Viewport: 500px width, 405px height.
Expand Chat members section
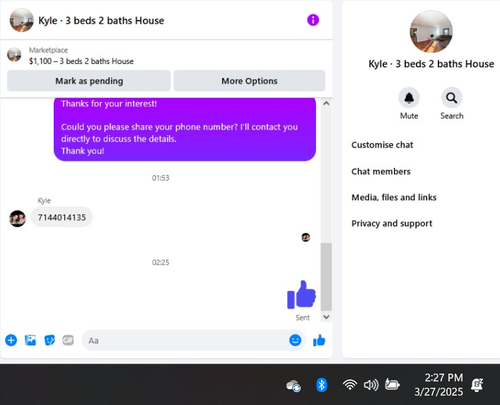[x=381, y=171]
